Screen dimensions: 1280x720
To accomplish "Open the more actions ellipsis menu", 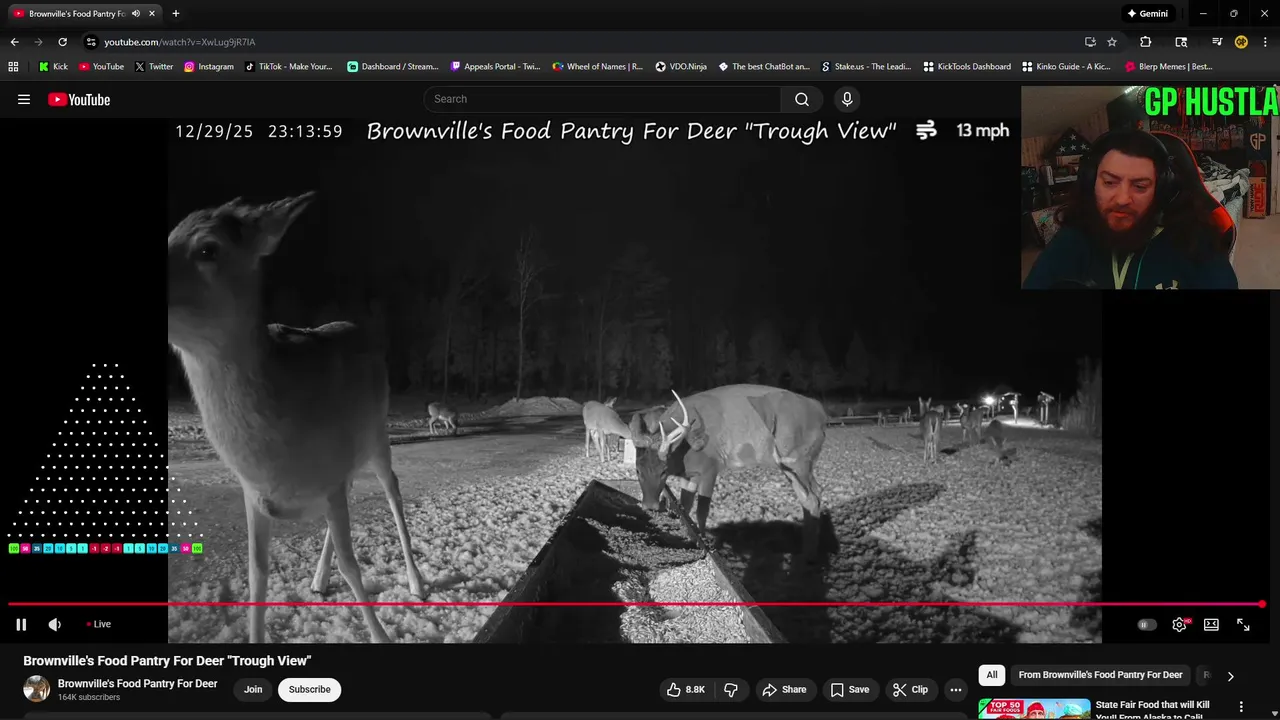I will point(956,689).
